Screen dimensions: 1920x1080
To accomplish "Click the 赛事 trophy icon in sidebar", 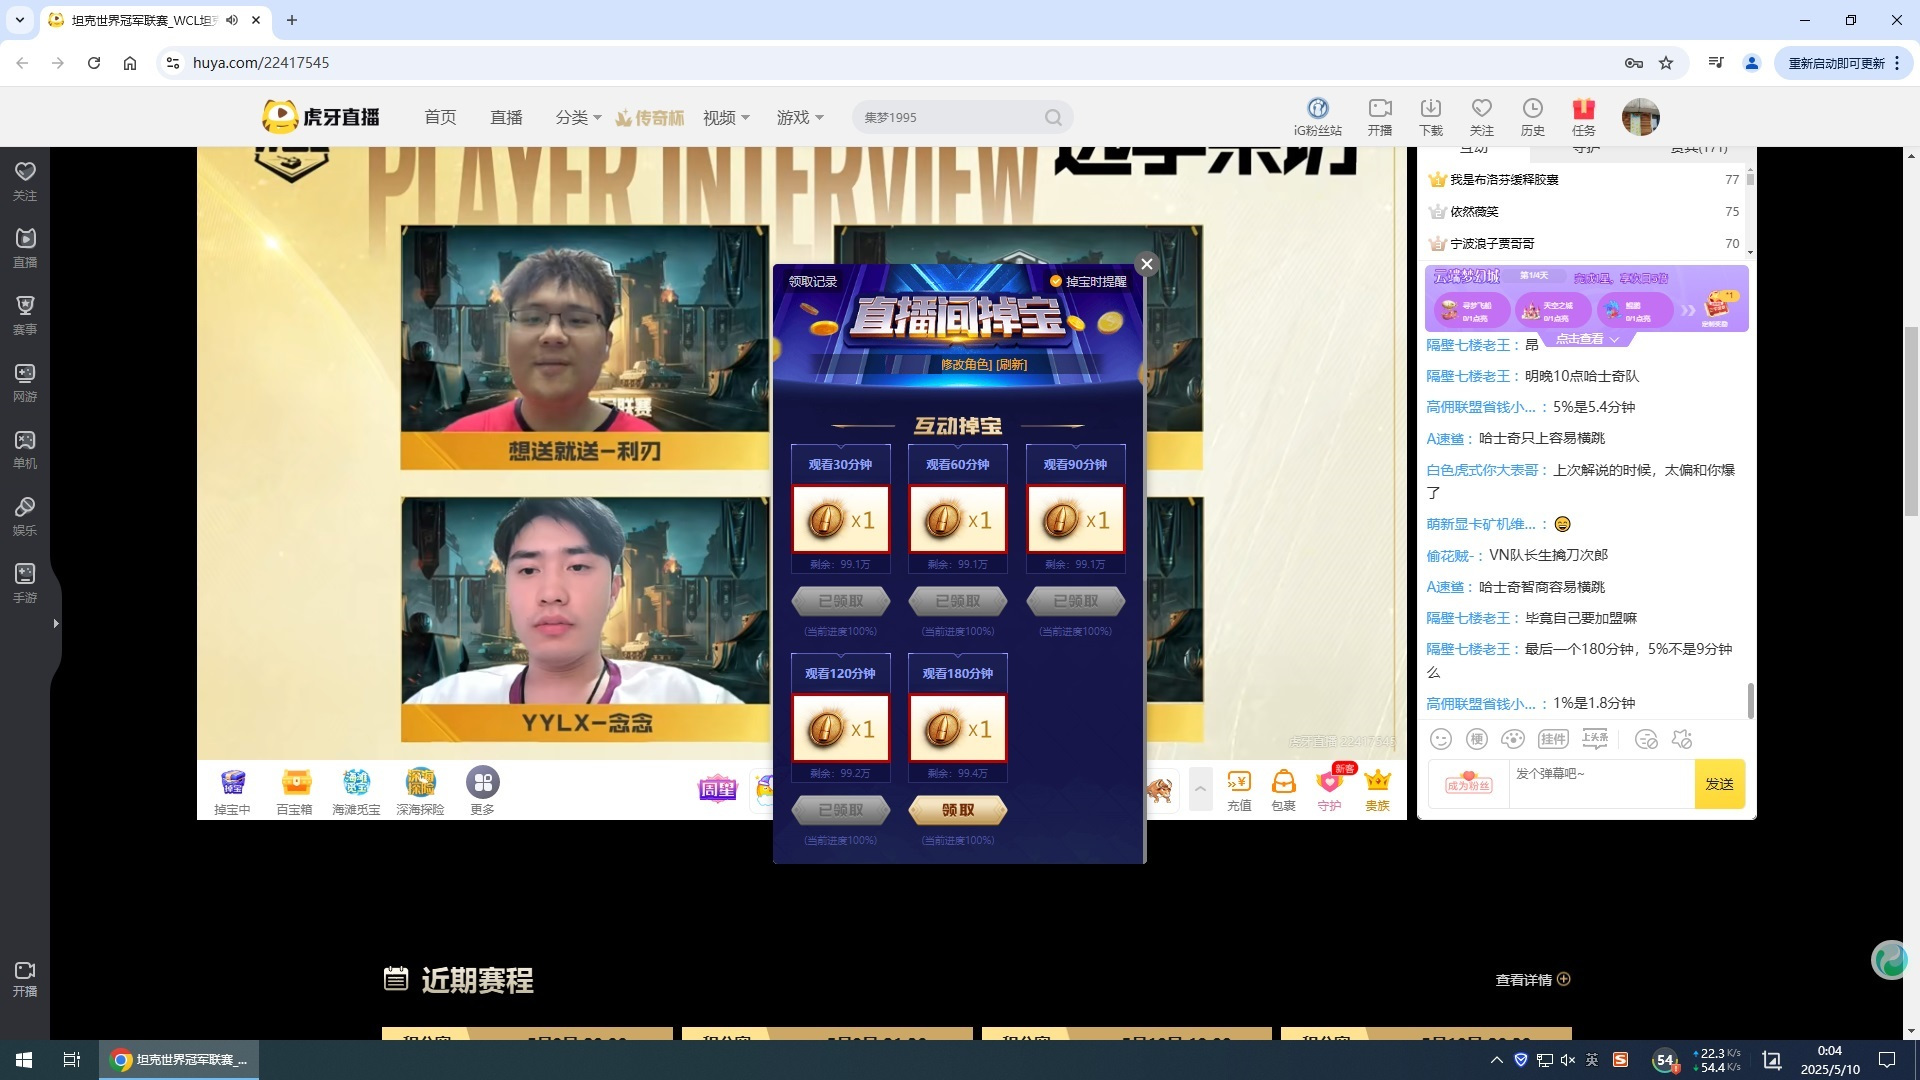I will [x=25, y=315].
